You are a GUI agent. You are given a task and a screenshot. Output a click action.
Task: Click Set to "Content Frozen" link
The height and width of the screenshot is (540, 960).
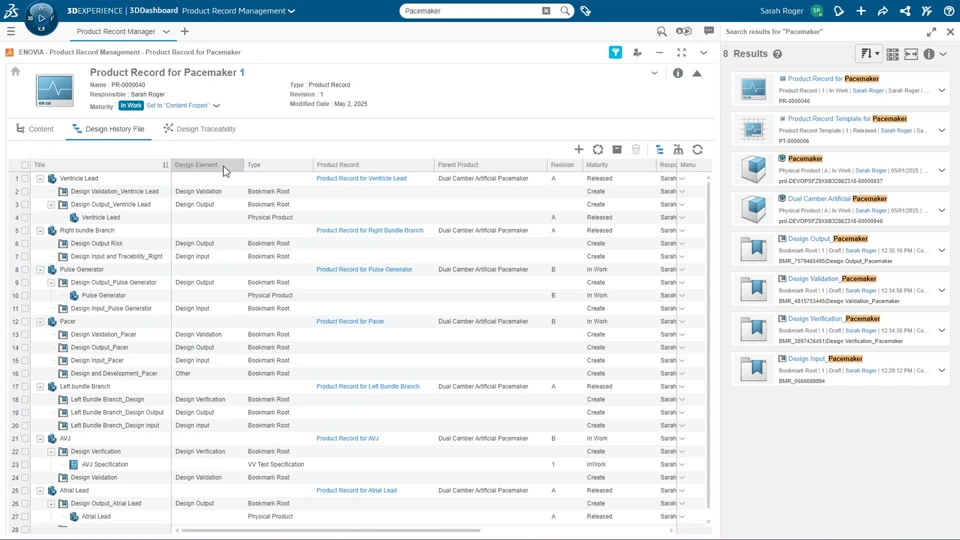178,105
